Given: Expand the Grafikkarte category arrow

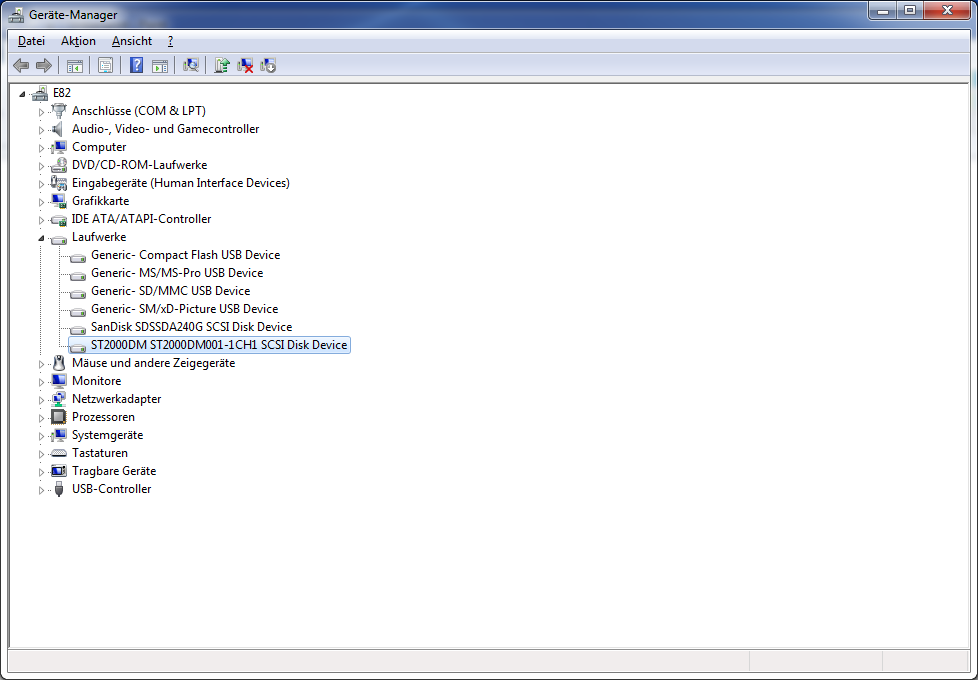Looking at the screenshot, I should click(x=41, y=202).
